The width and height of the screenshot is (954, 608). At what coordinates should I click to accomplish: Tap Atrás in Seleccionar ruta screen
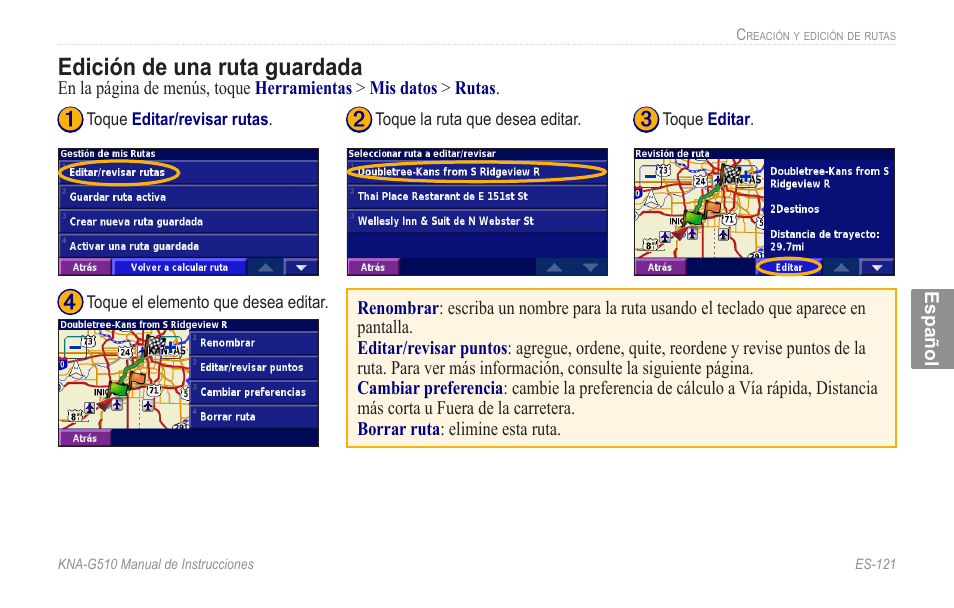pos(373,267)
